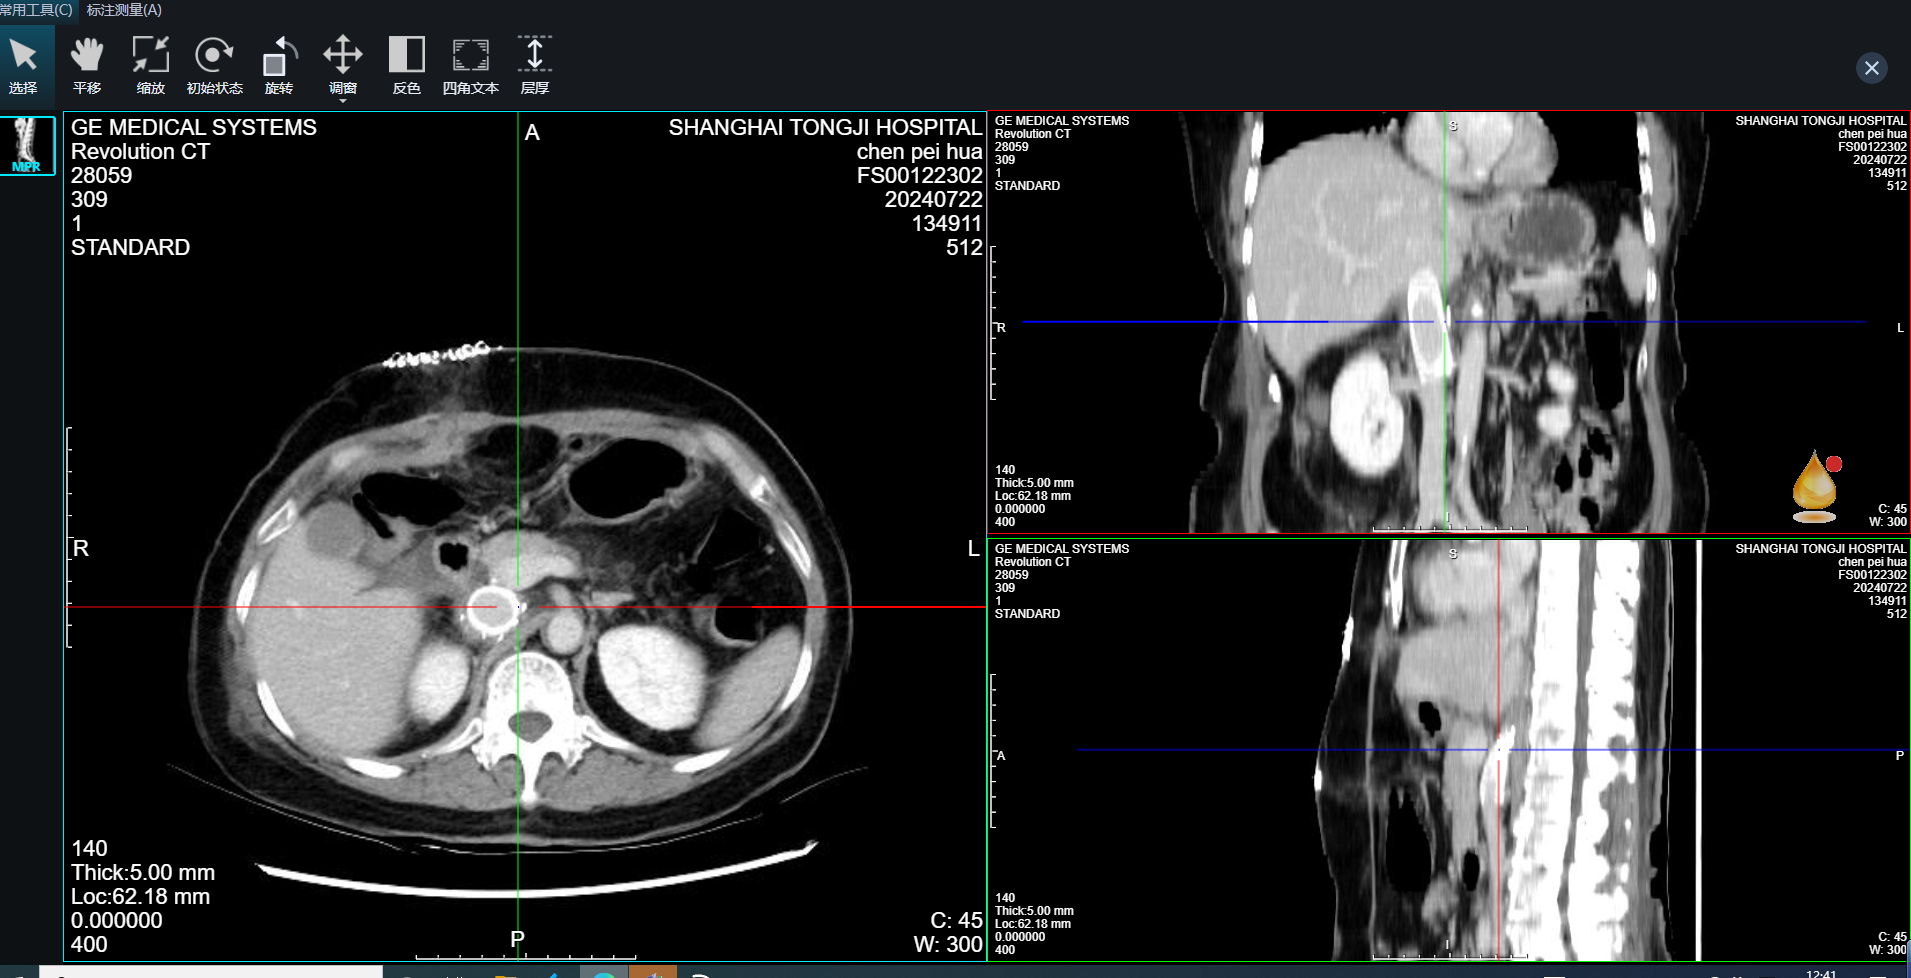Open the 常用工具(C) menu
1911x978 pixels.
[x=37, y=10]
